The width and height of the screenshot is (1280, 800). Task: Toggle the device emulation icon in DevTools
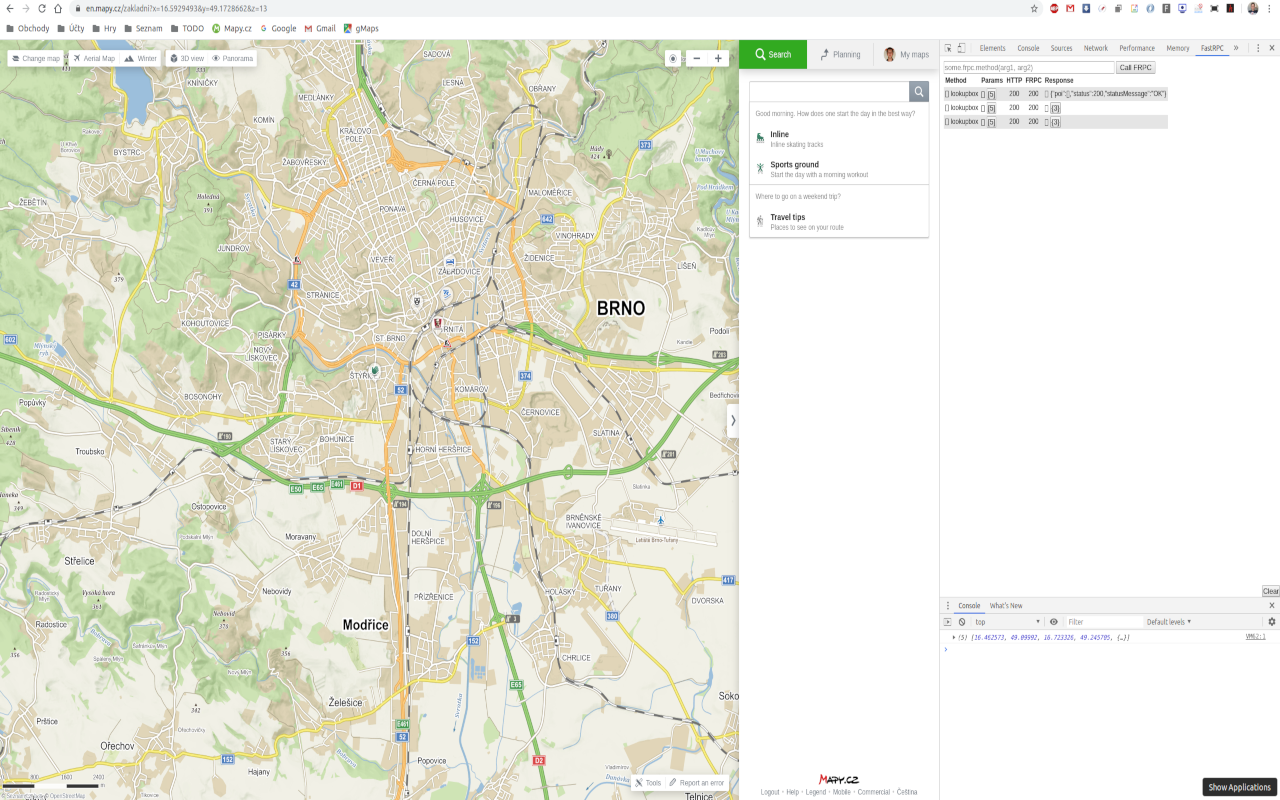pos(962,47)
